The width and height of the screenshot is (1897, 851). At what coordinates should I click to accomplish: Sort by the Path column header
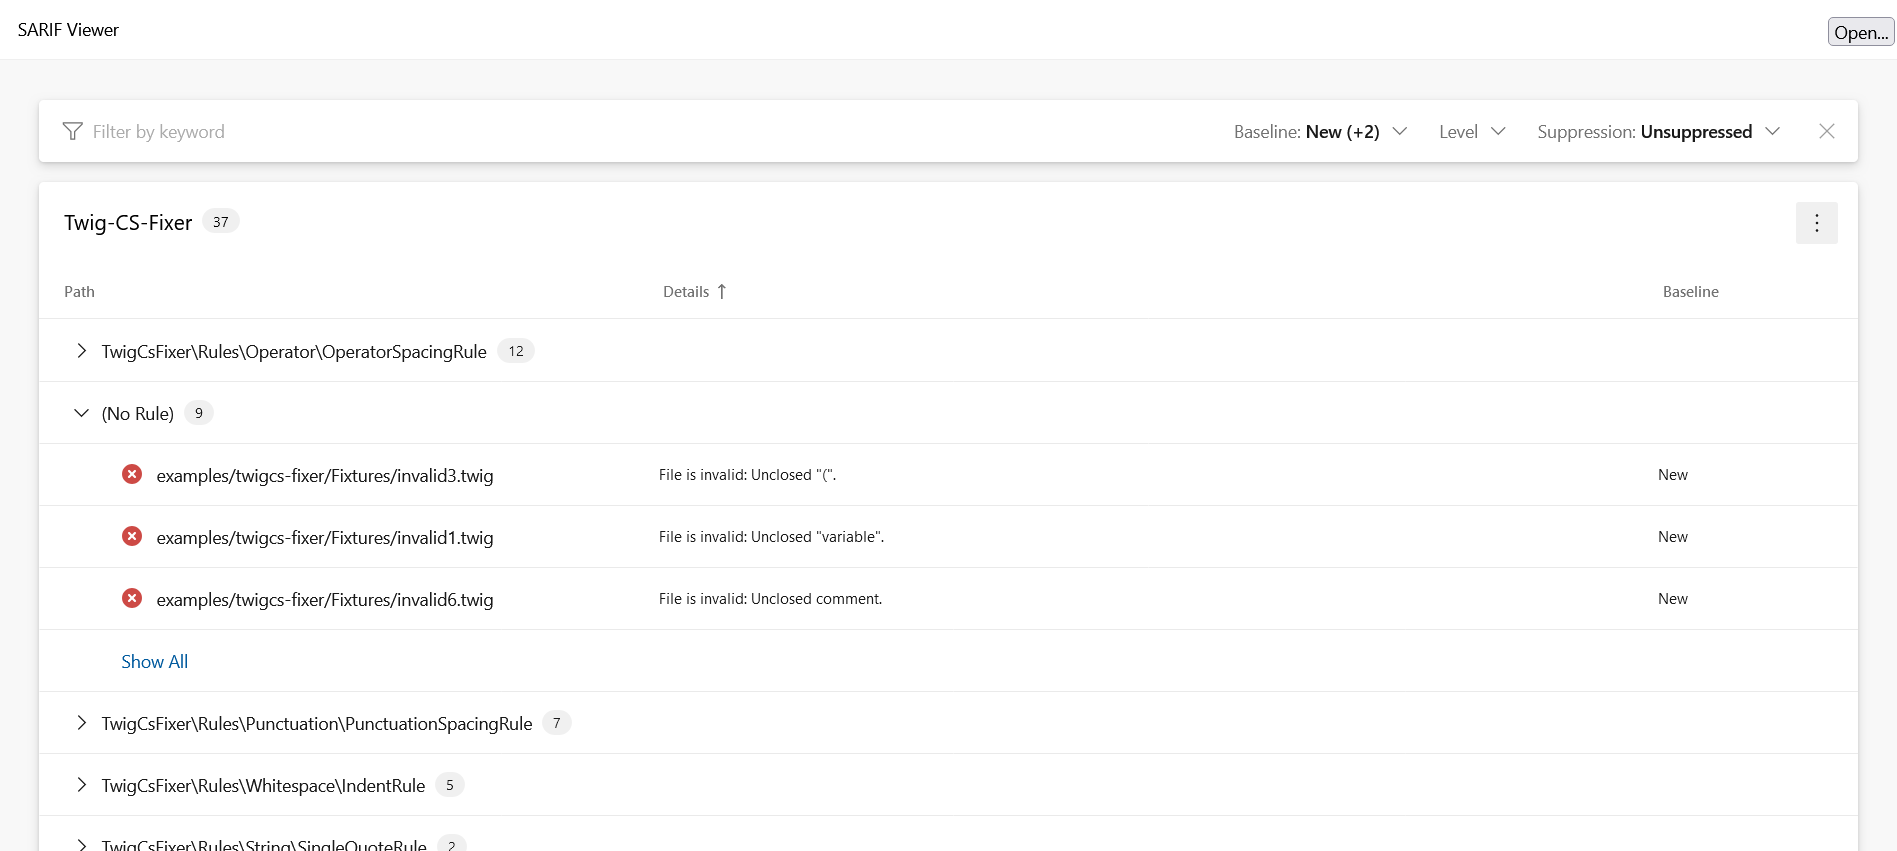80,292
